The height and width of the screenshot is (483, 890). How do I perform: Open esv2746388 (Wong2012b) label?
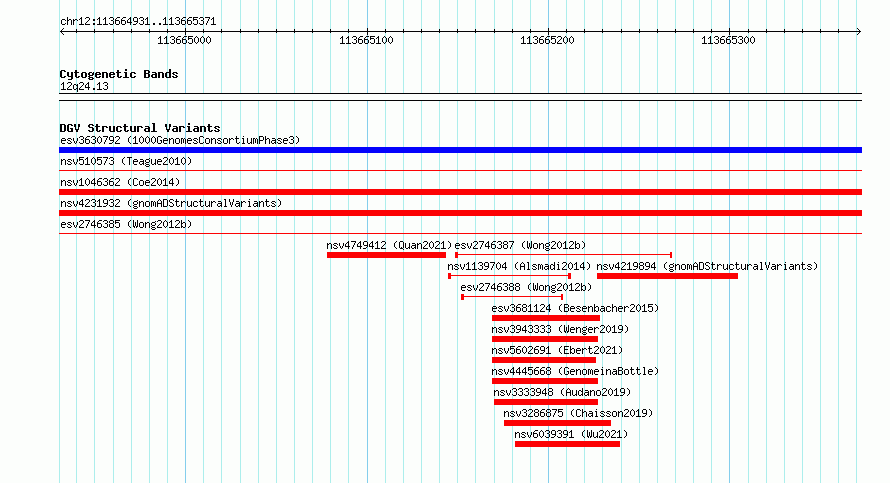click(x=526, y=287)
